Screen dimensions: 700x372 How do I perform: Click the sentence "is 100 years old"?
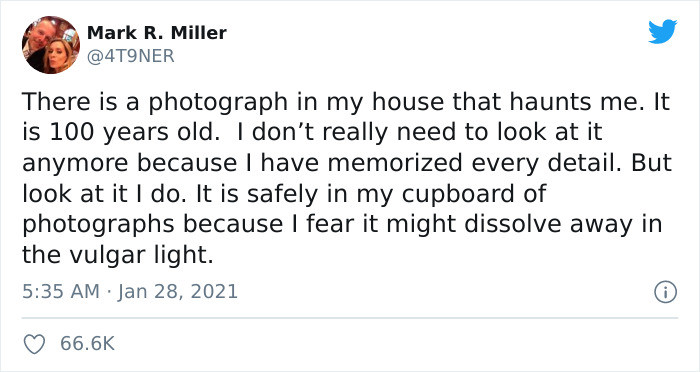(119, 132)
